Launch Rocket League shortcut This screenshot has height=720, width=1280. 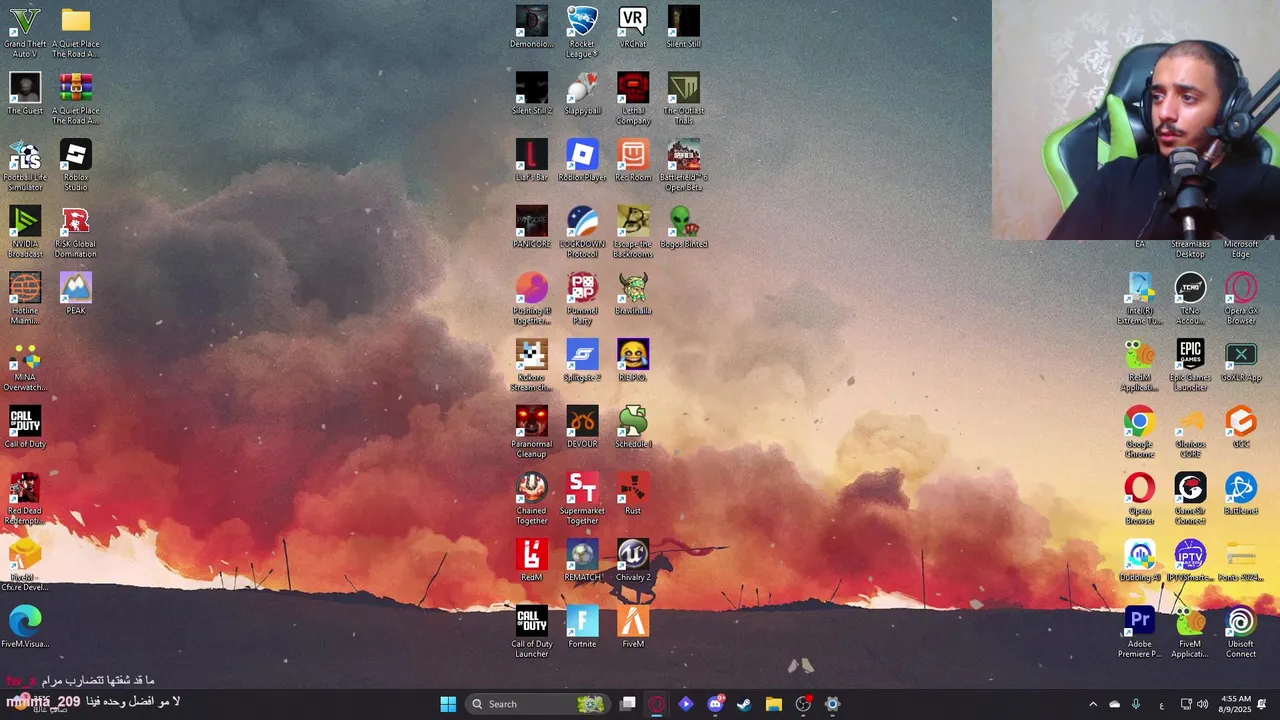[582, 30]
